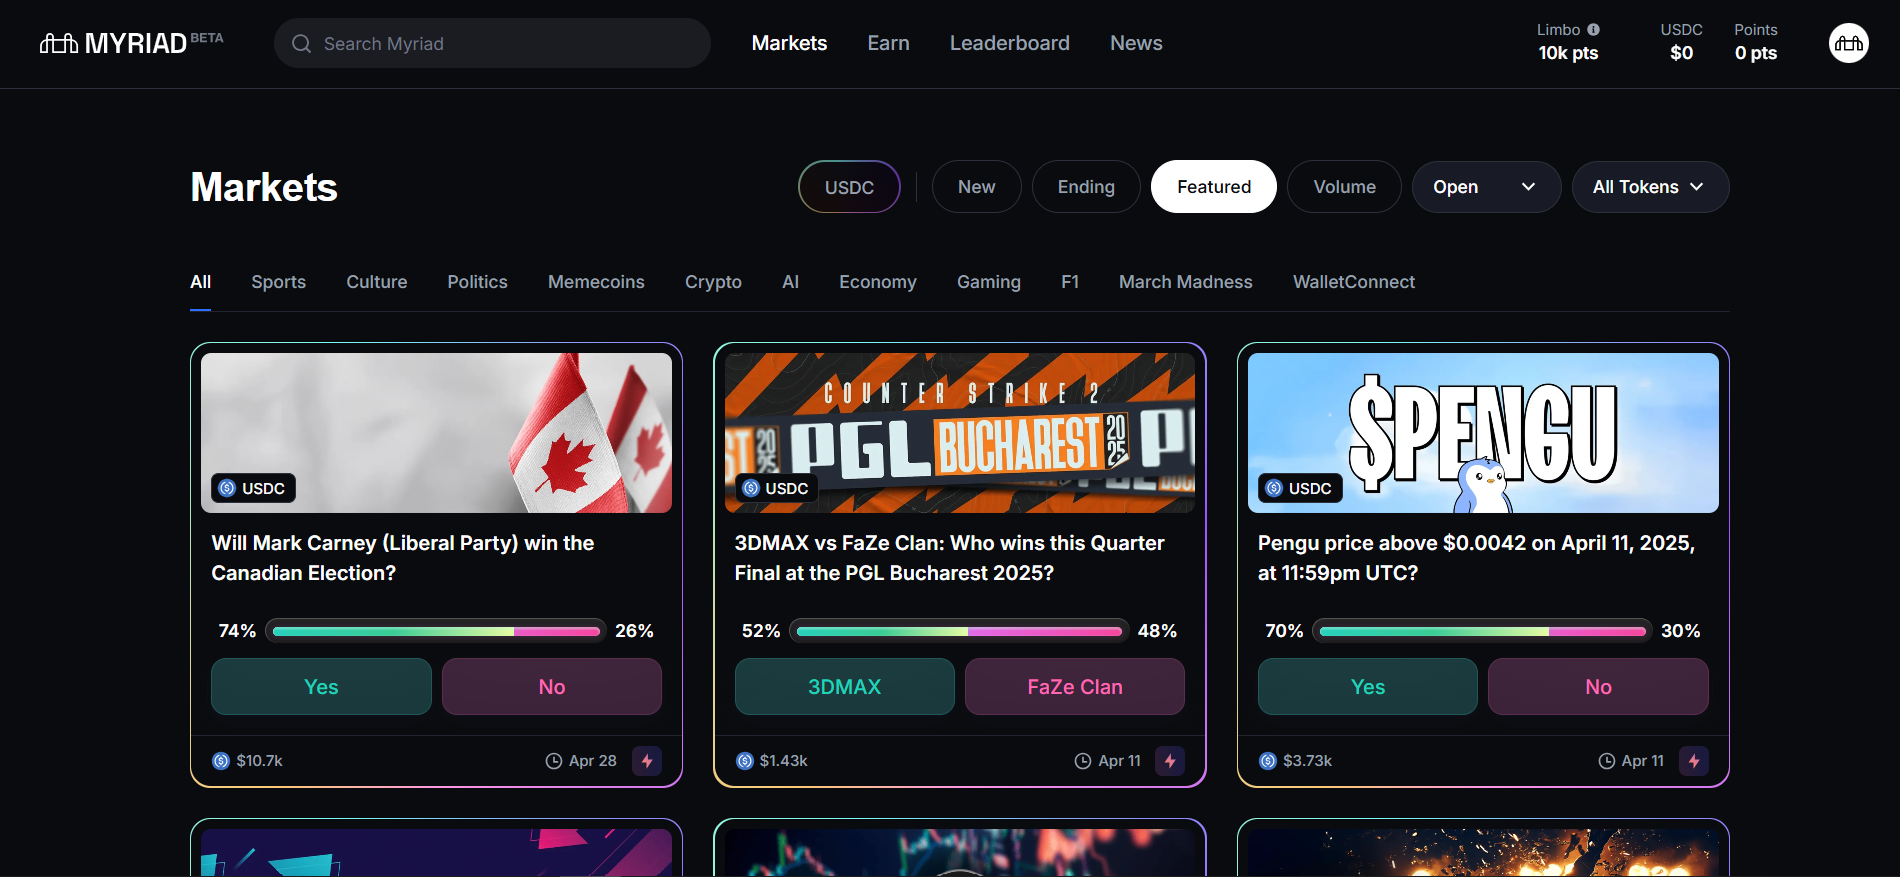Click the Pengu market probability bar
This screenshot has width=1900, height=877.
pos(1482,631)
